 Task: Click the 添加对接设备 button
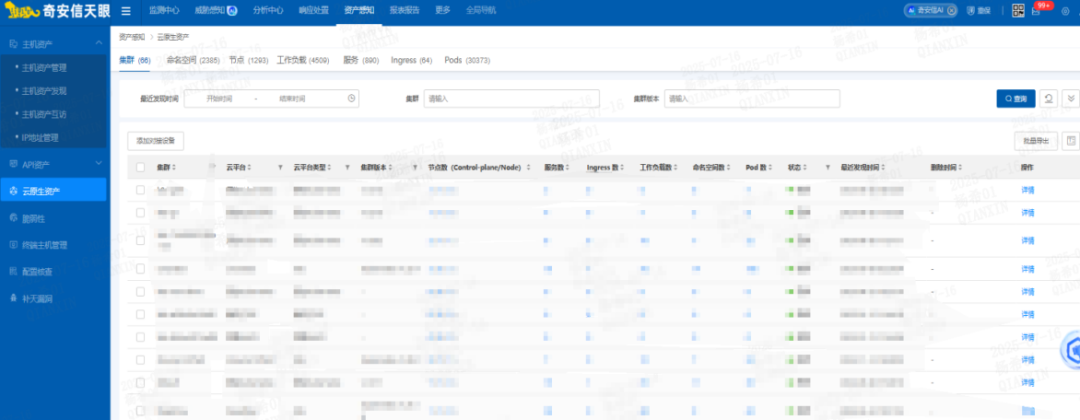pos(156,141)
